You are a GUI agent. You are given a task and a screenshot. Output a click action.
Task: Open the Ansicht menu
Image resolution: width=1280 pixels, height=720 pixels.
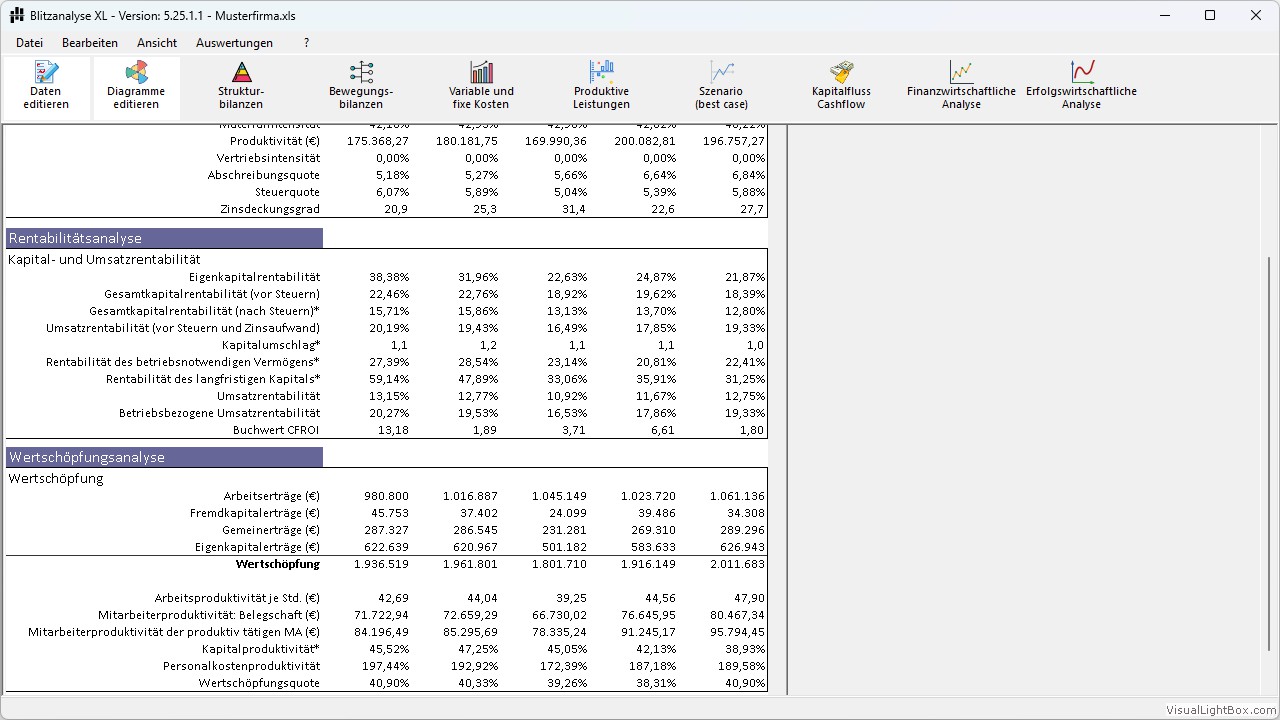[x=157, y=43]
